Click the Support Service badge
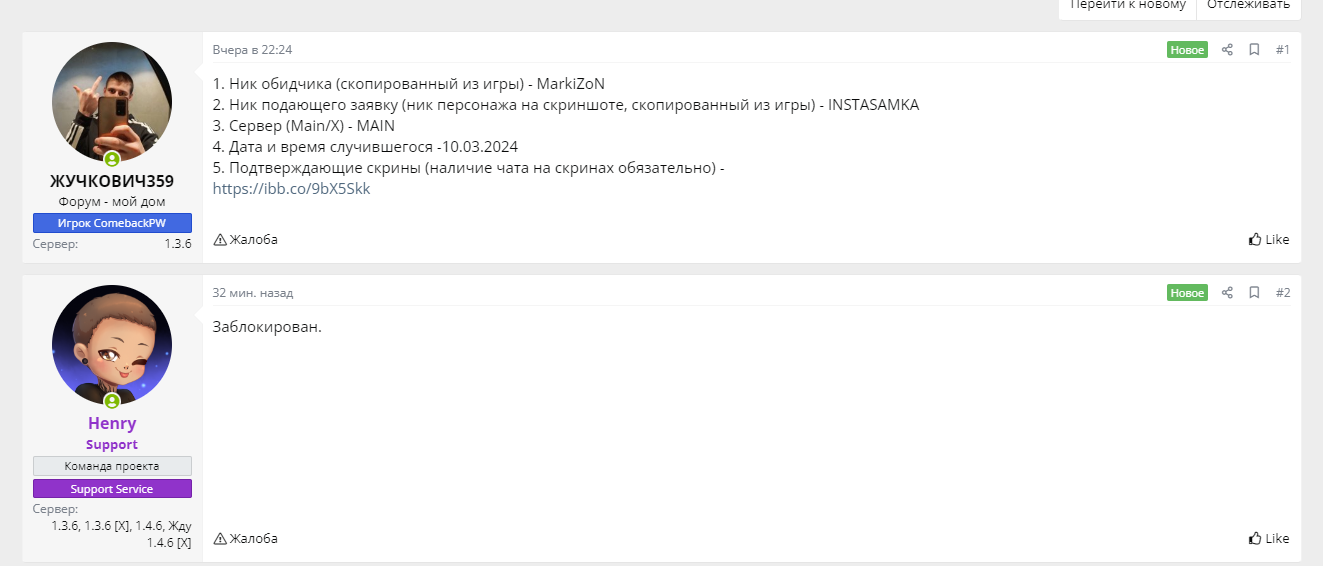The image size is (1323, 566). coord(112,489)
